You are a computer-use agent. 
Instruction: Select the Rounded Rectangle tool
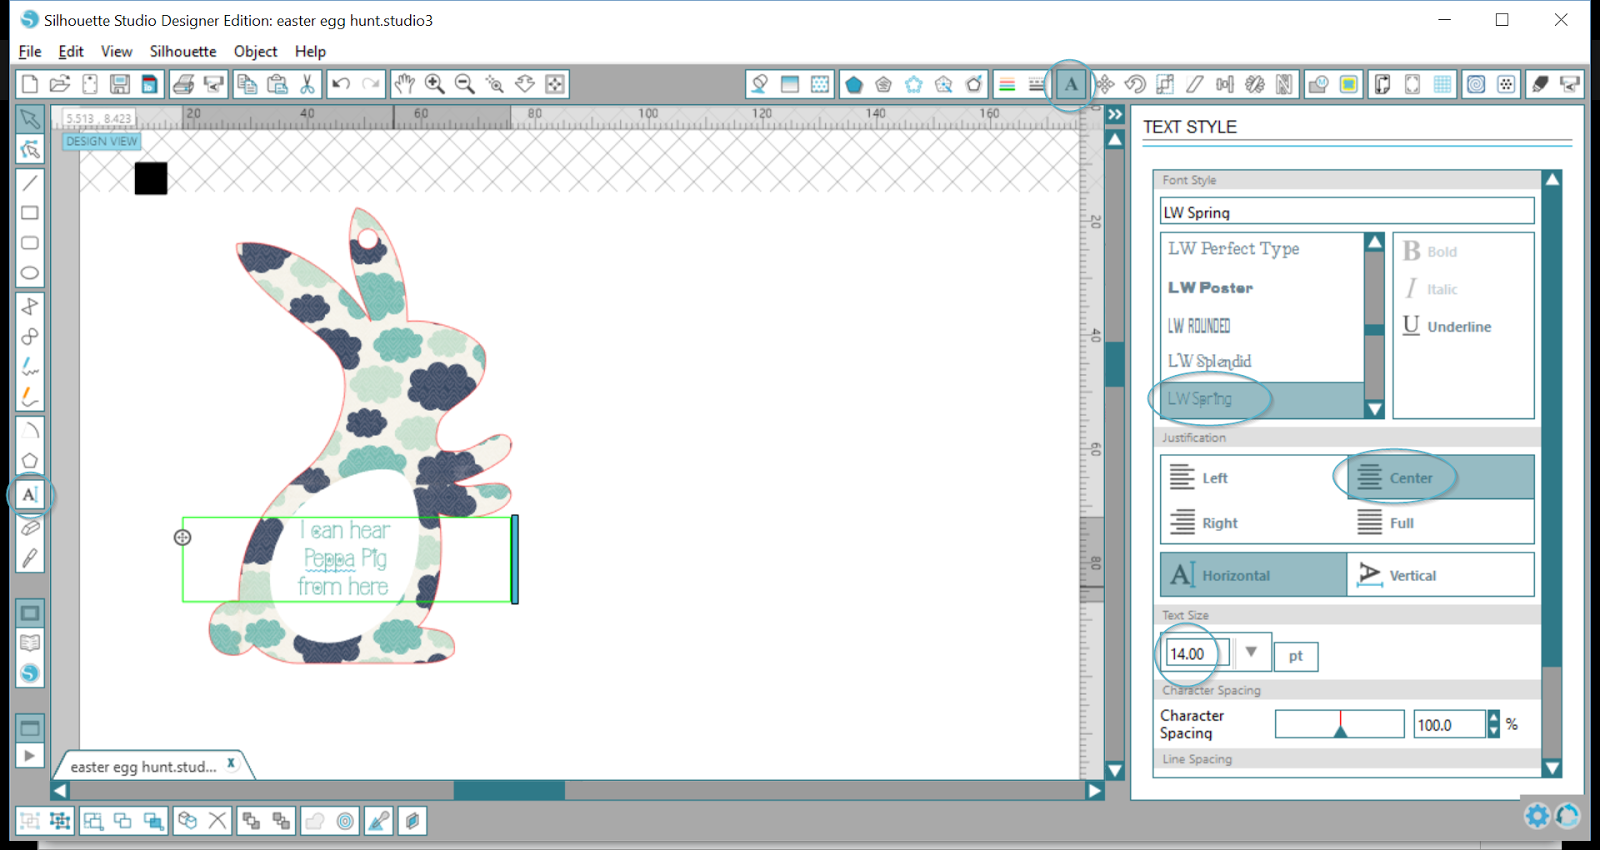[30, 243]
